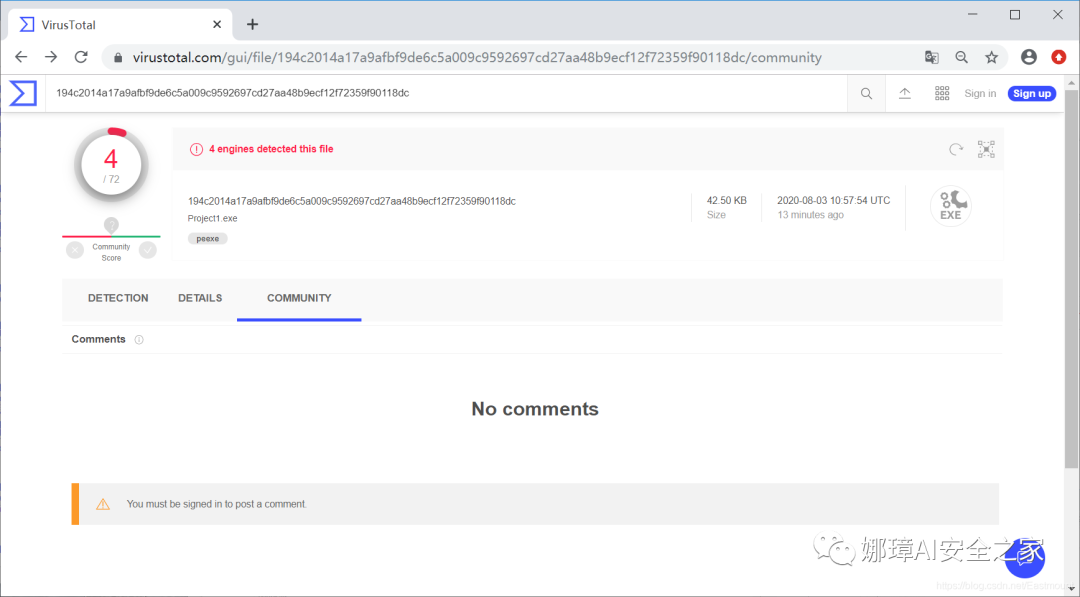This screenshot has width=1080, height=597.
Task: Click the browser address bar URL
Action: coord(477,58)
